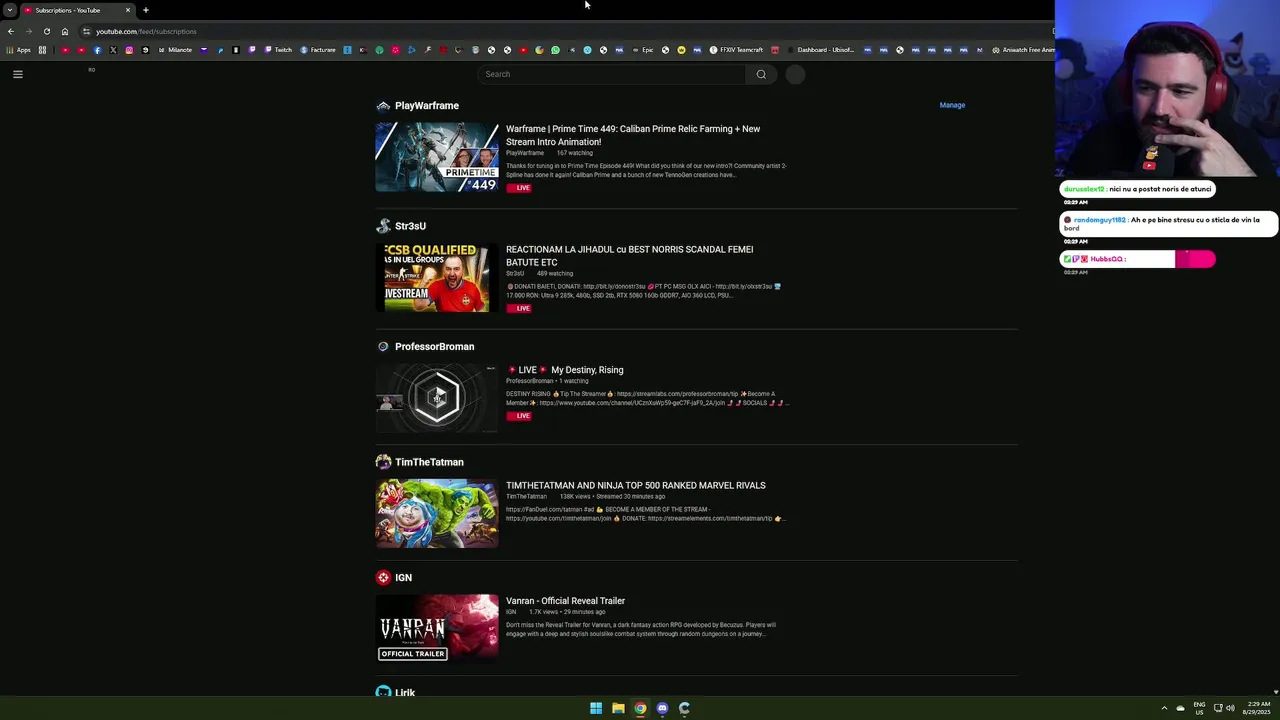Viewport: 1280px width, 720px height.
Task: Click the LIVE badge under the Str3sU video
Action: click(519, 308)
